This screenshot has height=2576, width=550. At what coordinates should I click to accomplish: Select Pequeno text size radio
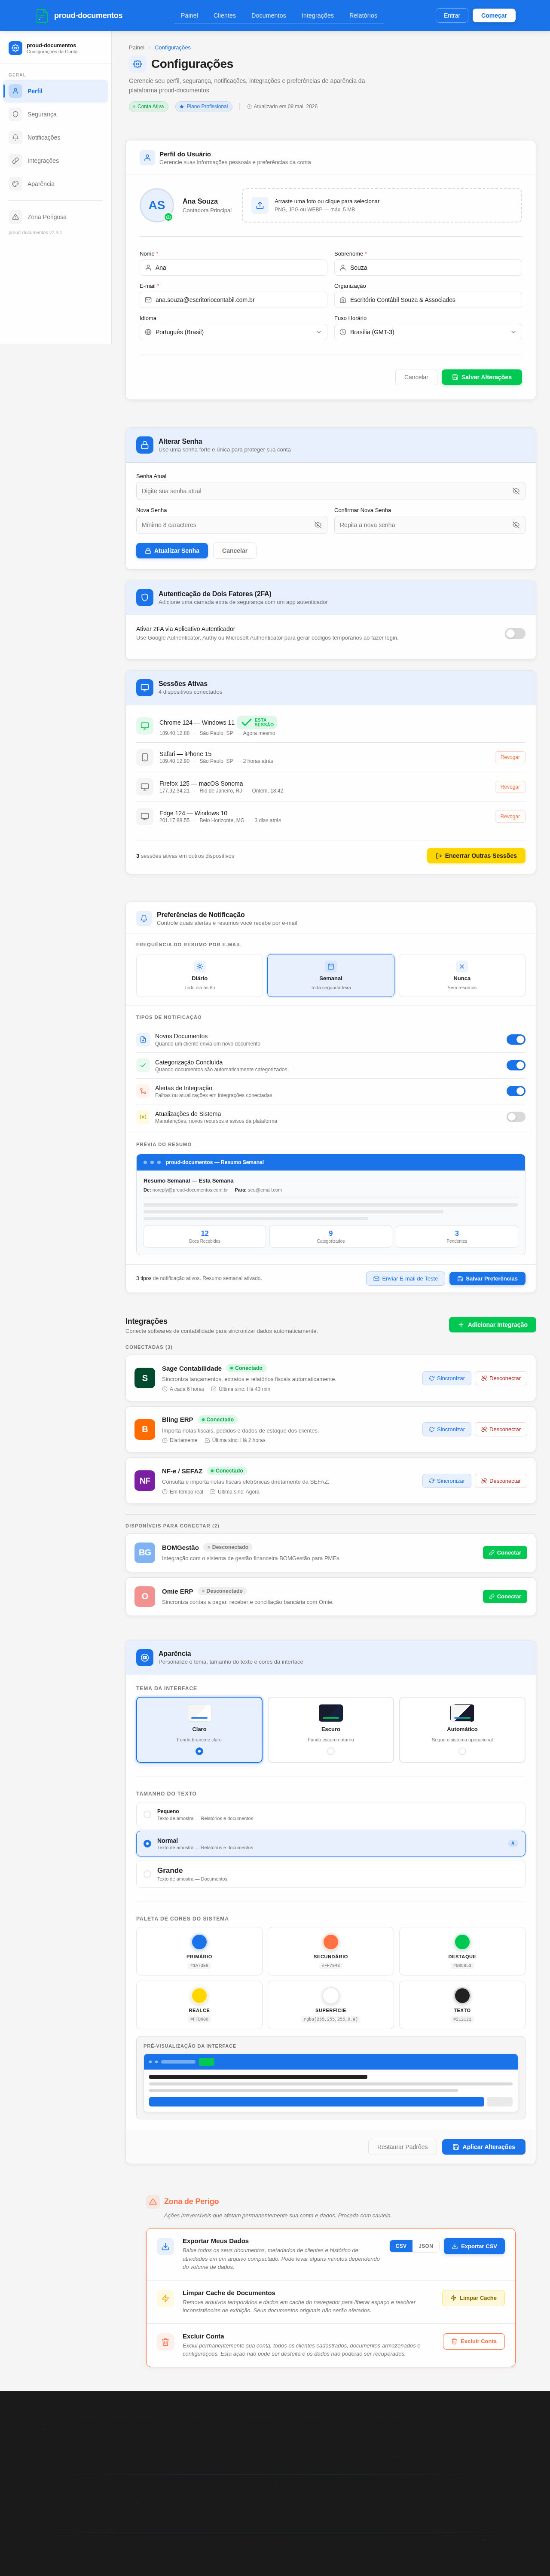147,1814
